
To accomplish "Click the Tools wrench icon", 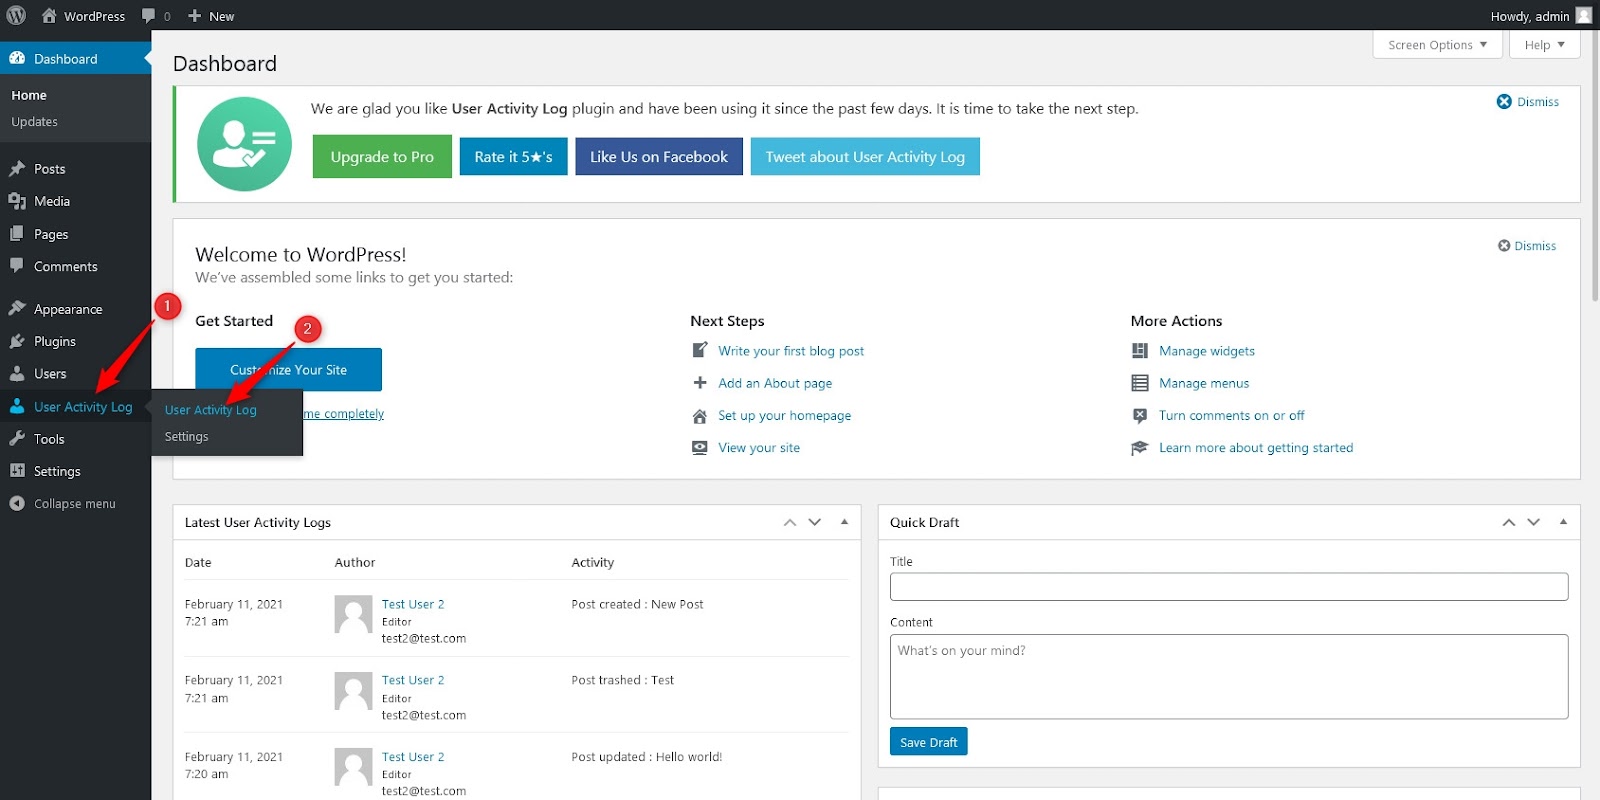I will click(x=17, y=438).
